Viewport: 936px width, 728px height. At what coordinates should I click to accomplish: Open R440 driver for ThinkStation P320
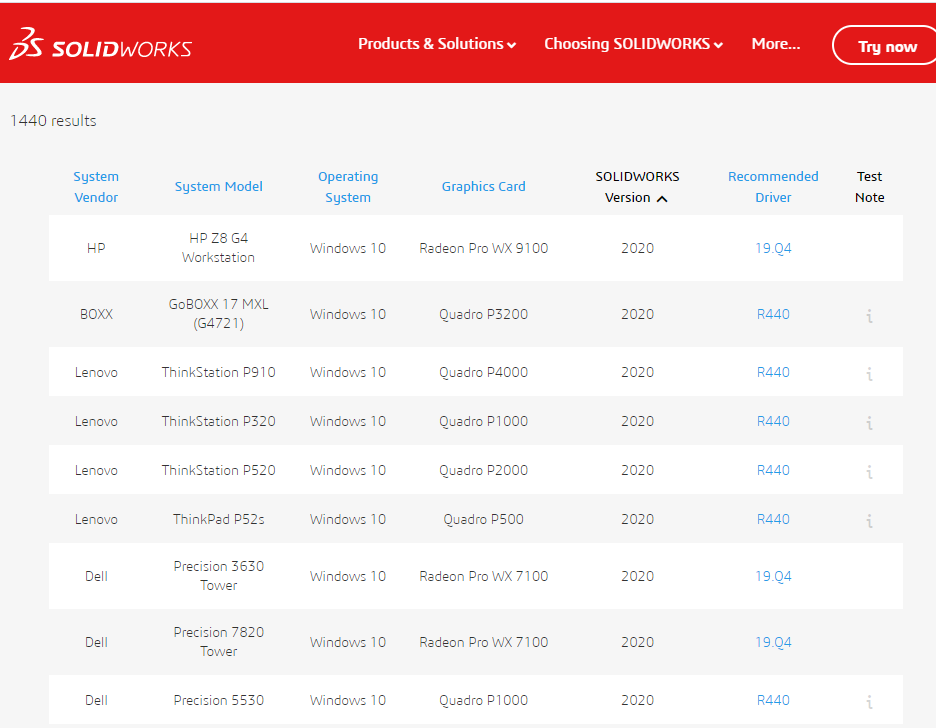tap(773, 421)
